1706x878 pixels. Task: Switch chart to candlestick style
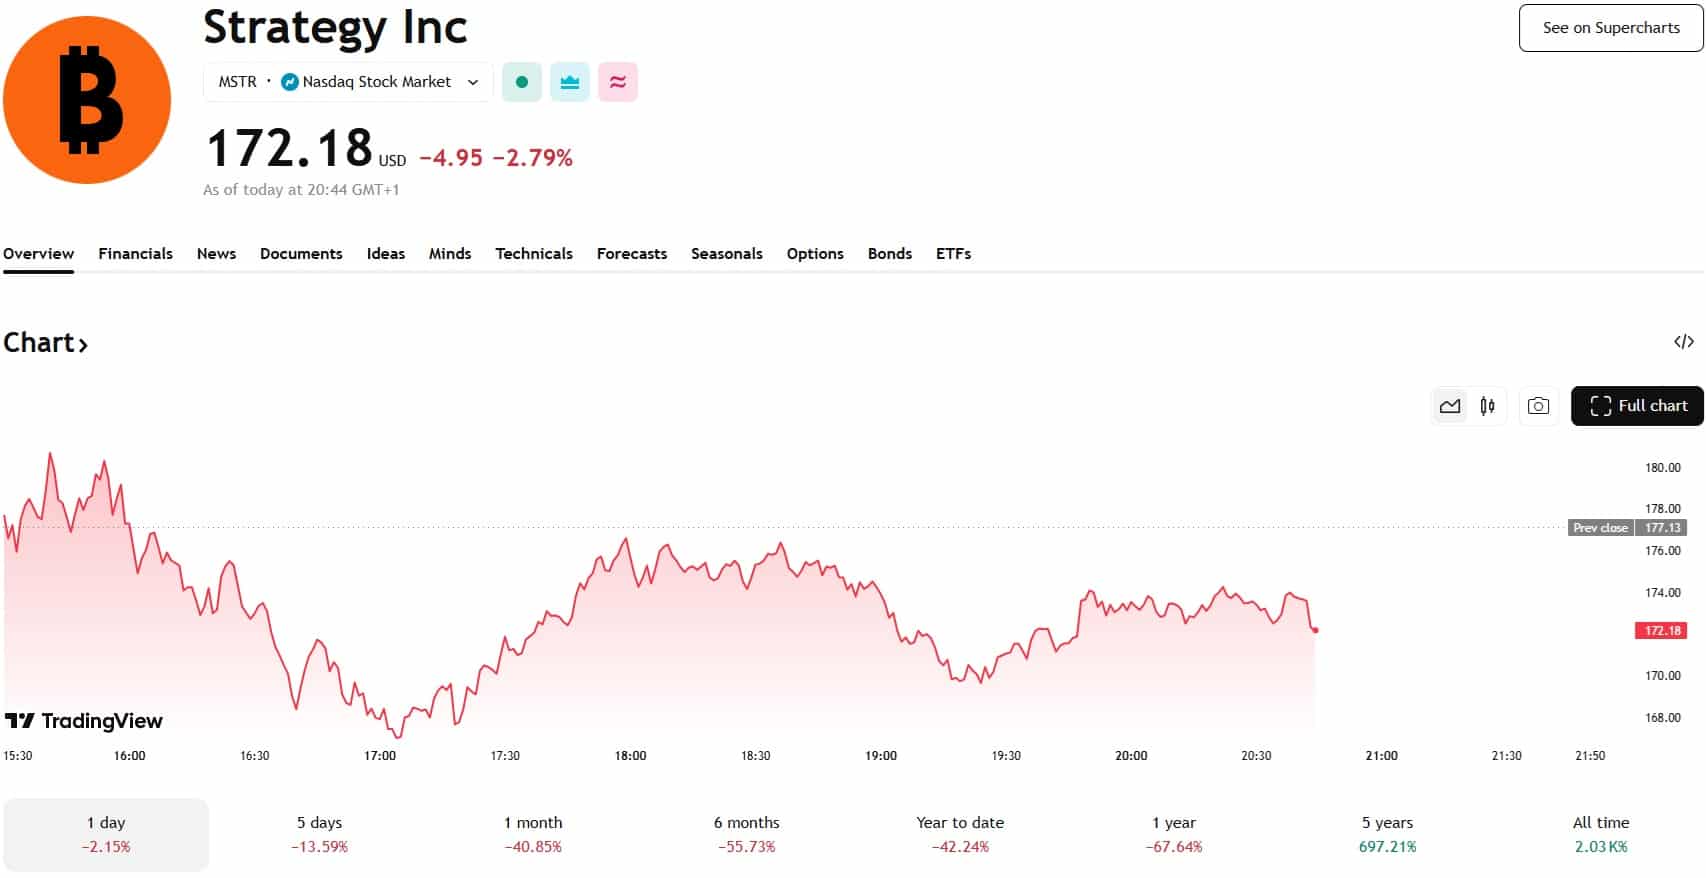coord(1488,406)
